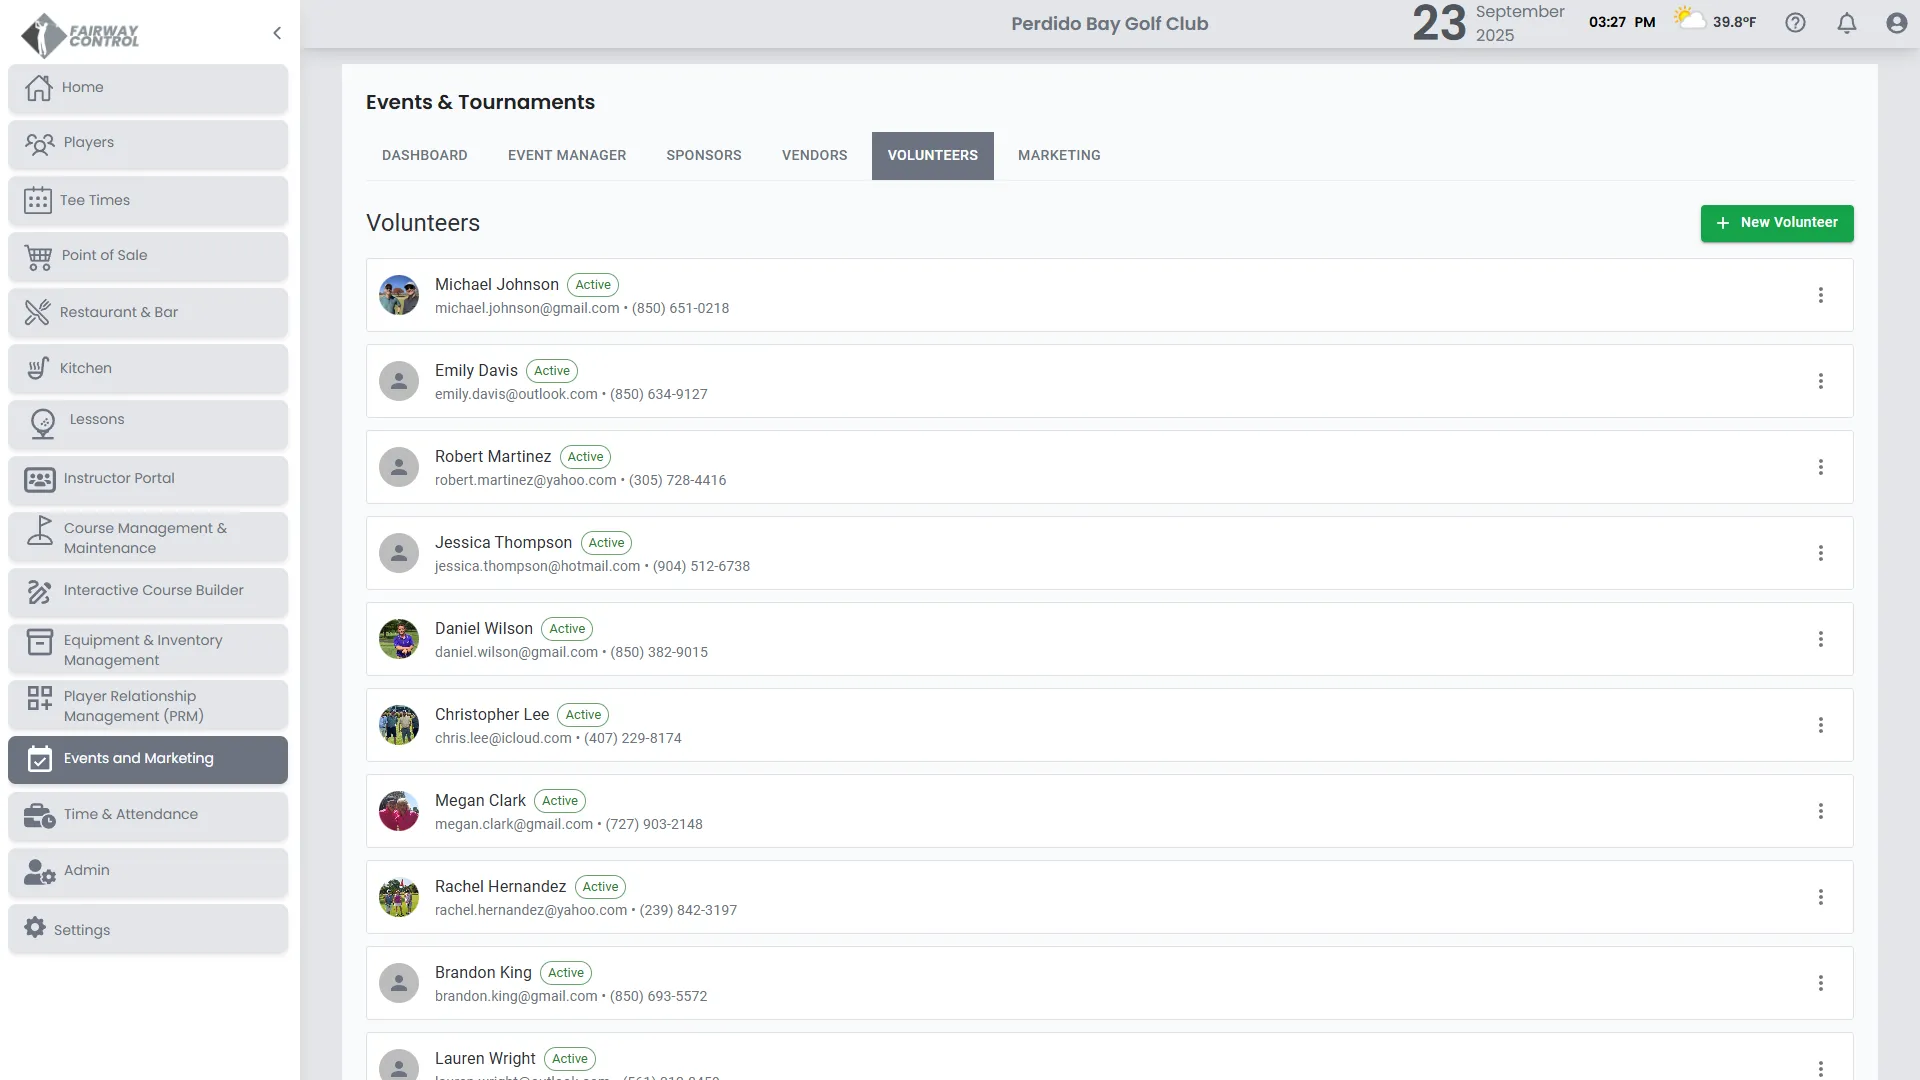Click the Time & Attendance briefcase icon
1920x1080 pixels.
point(39,815)
